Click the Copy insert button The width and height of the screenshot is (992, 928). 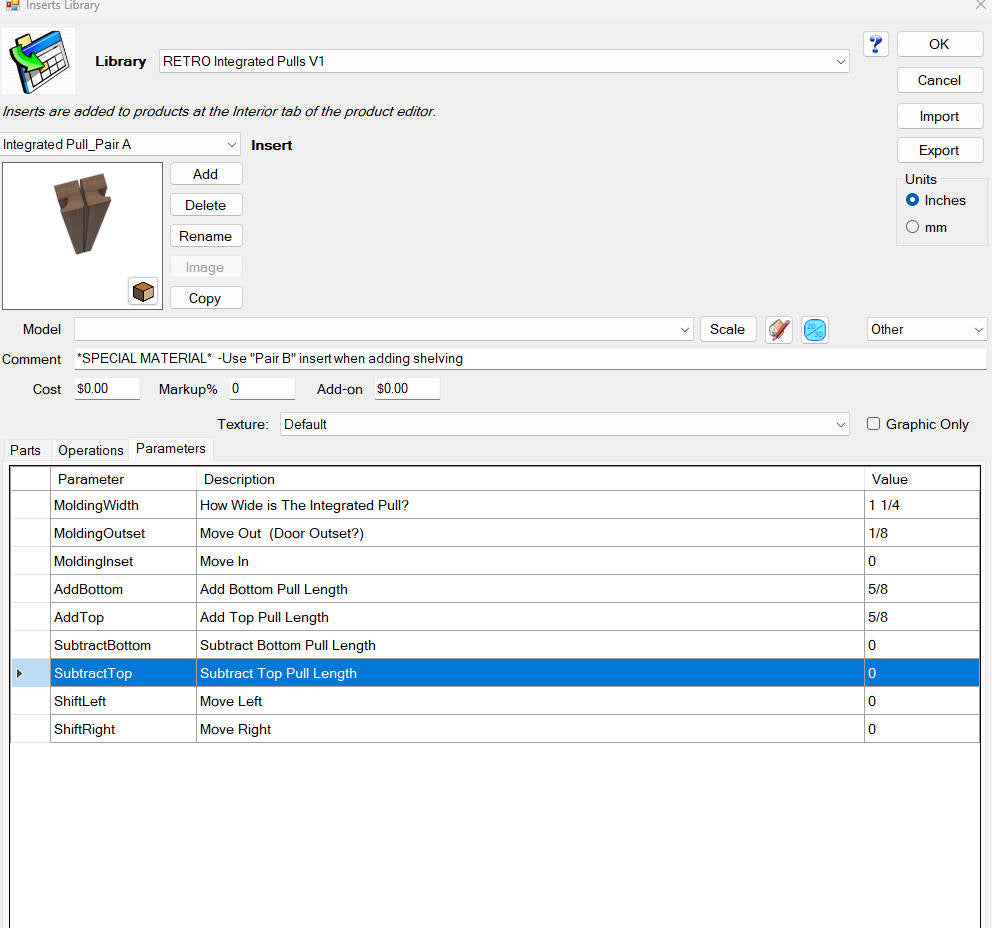point(206,298)
